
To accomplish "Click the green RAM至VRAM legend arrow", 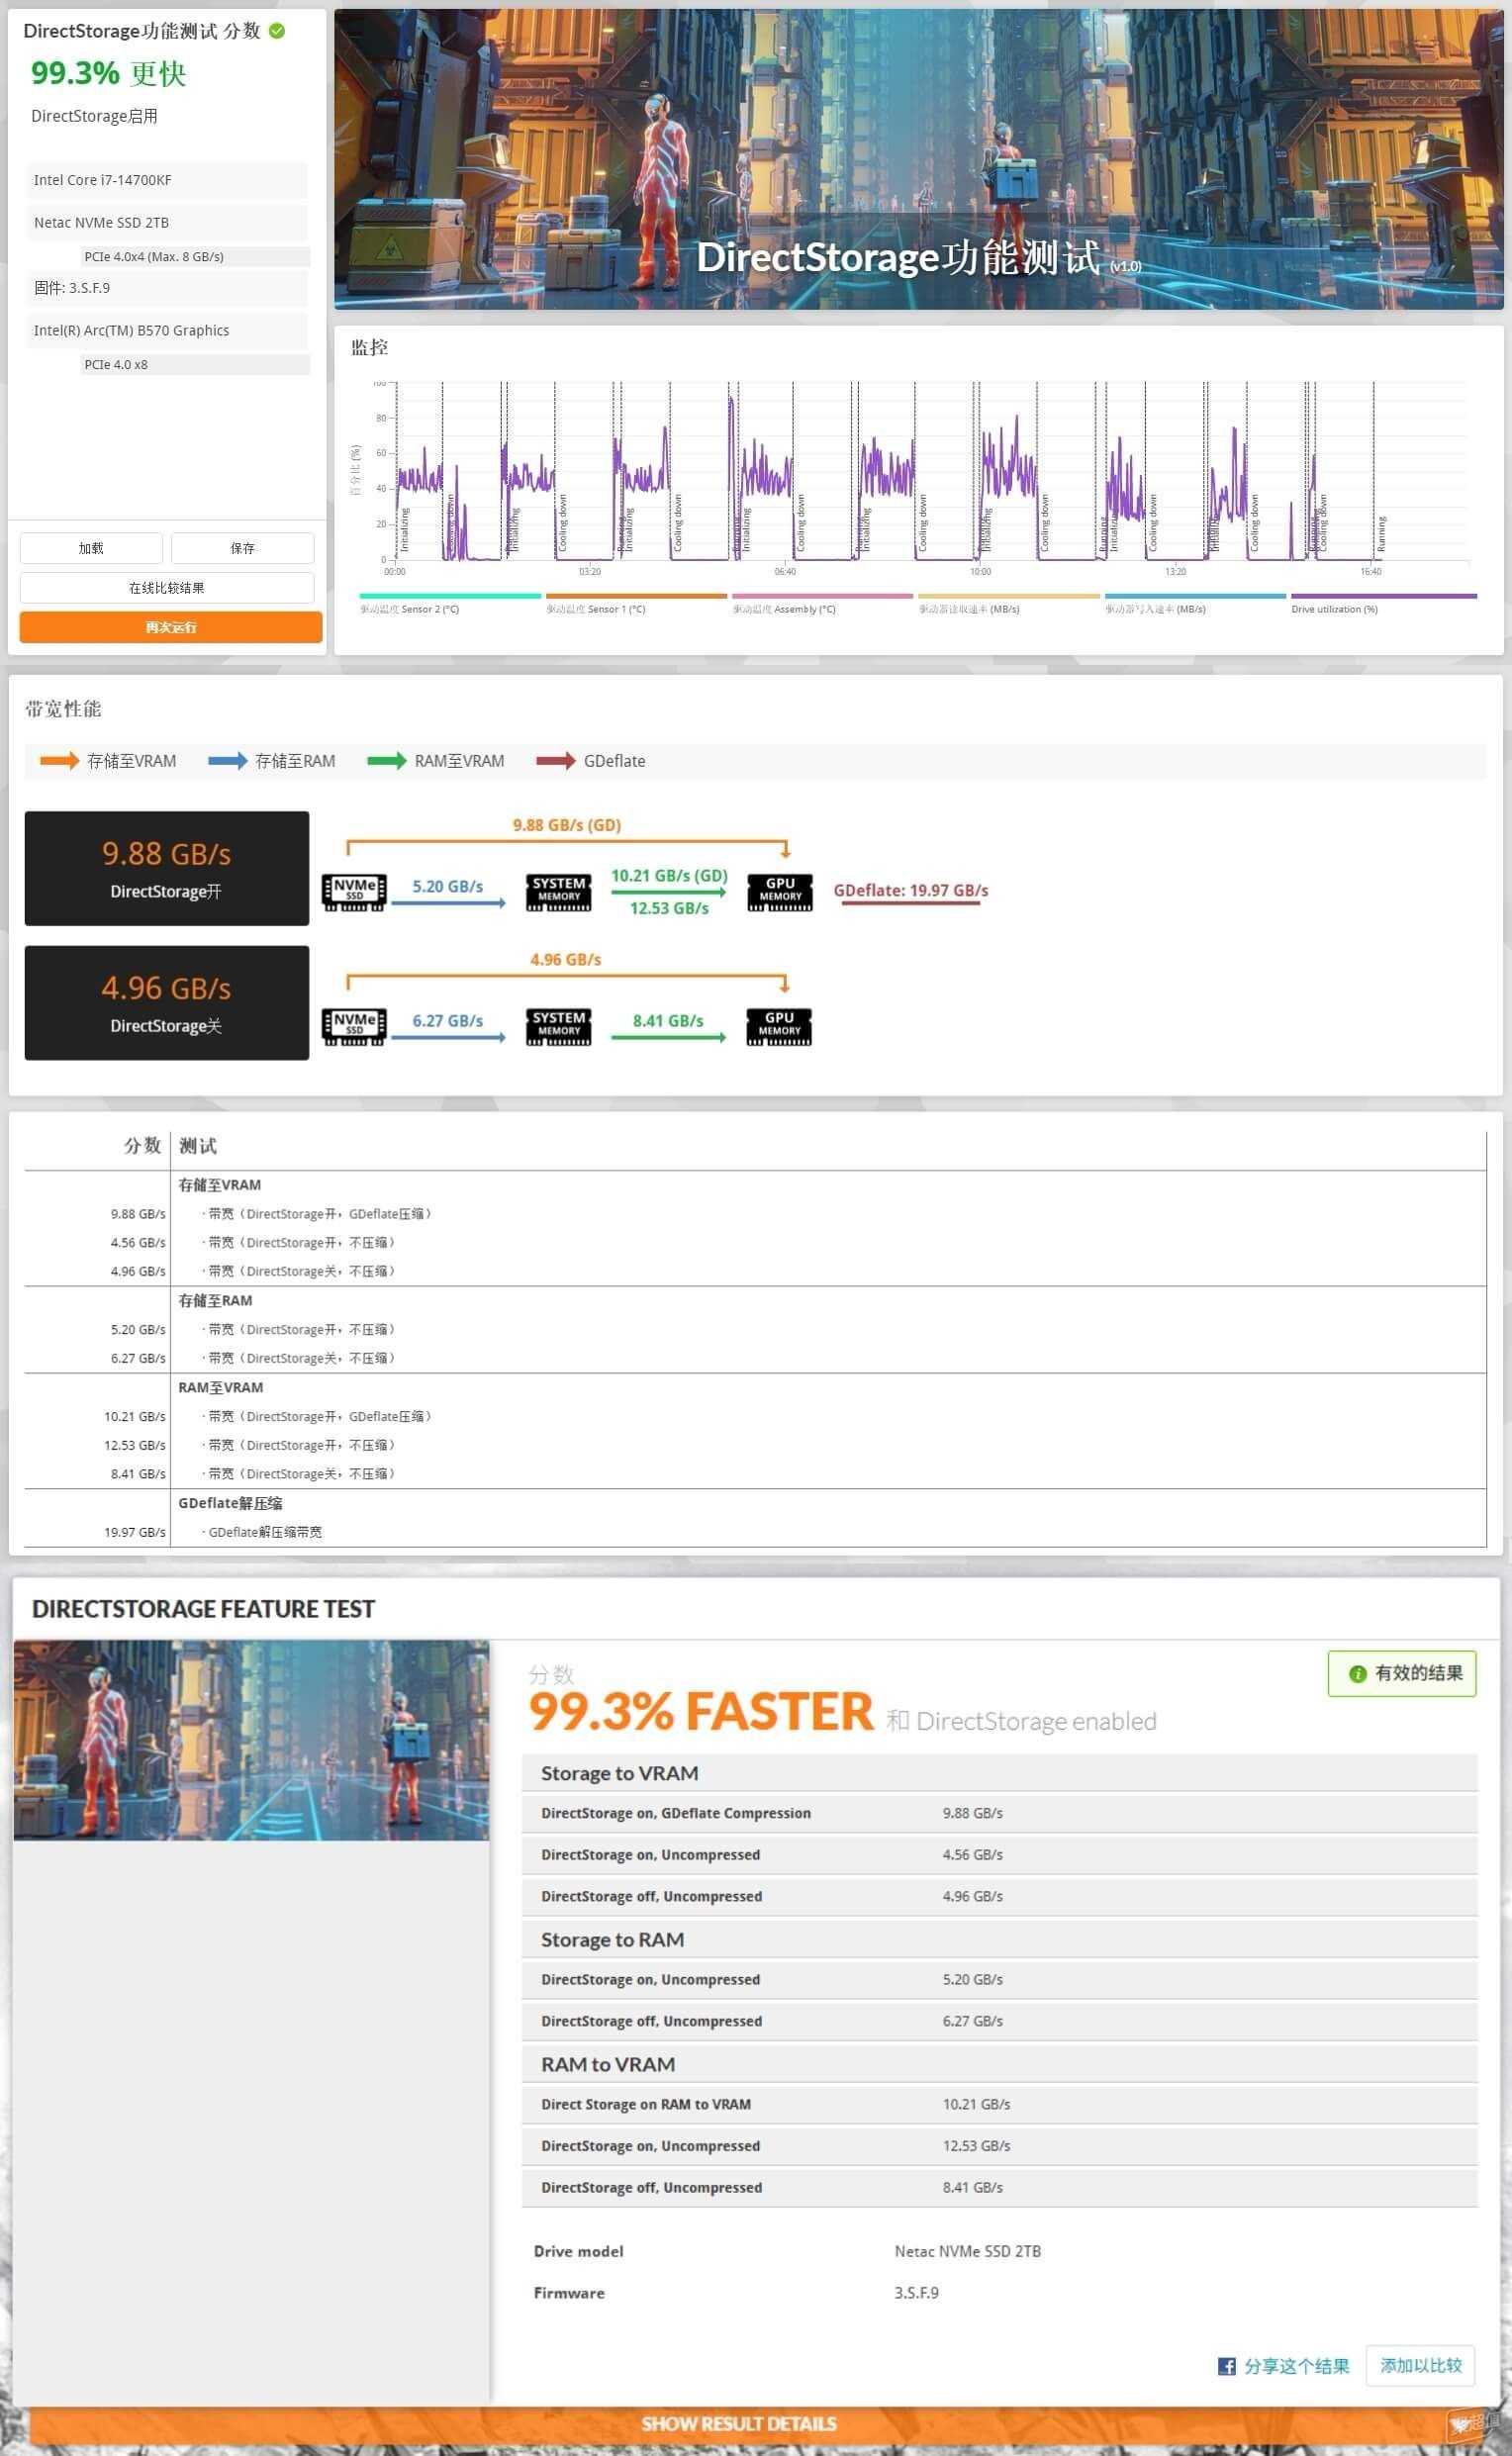I will coord(387,761).
